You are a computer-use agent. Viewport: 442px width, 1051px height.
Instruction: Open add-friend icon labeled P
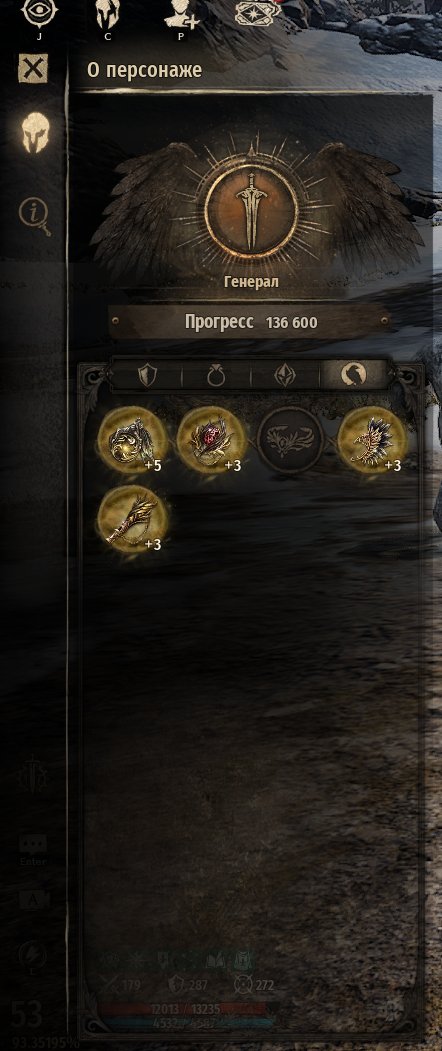point(181,14)
